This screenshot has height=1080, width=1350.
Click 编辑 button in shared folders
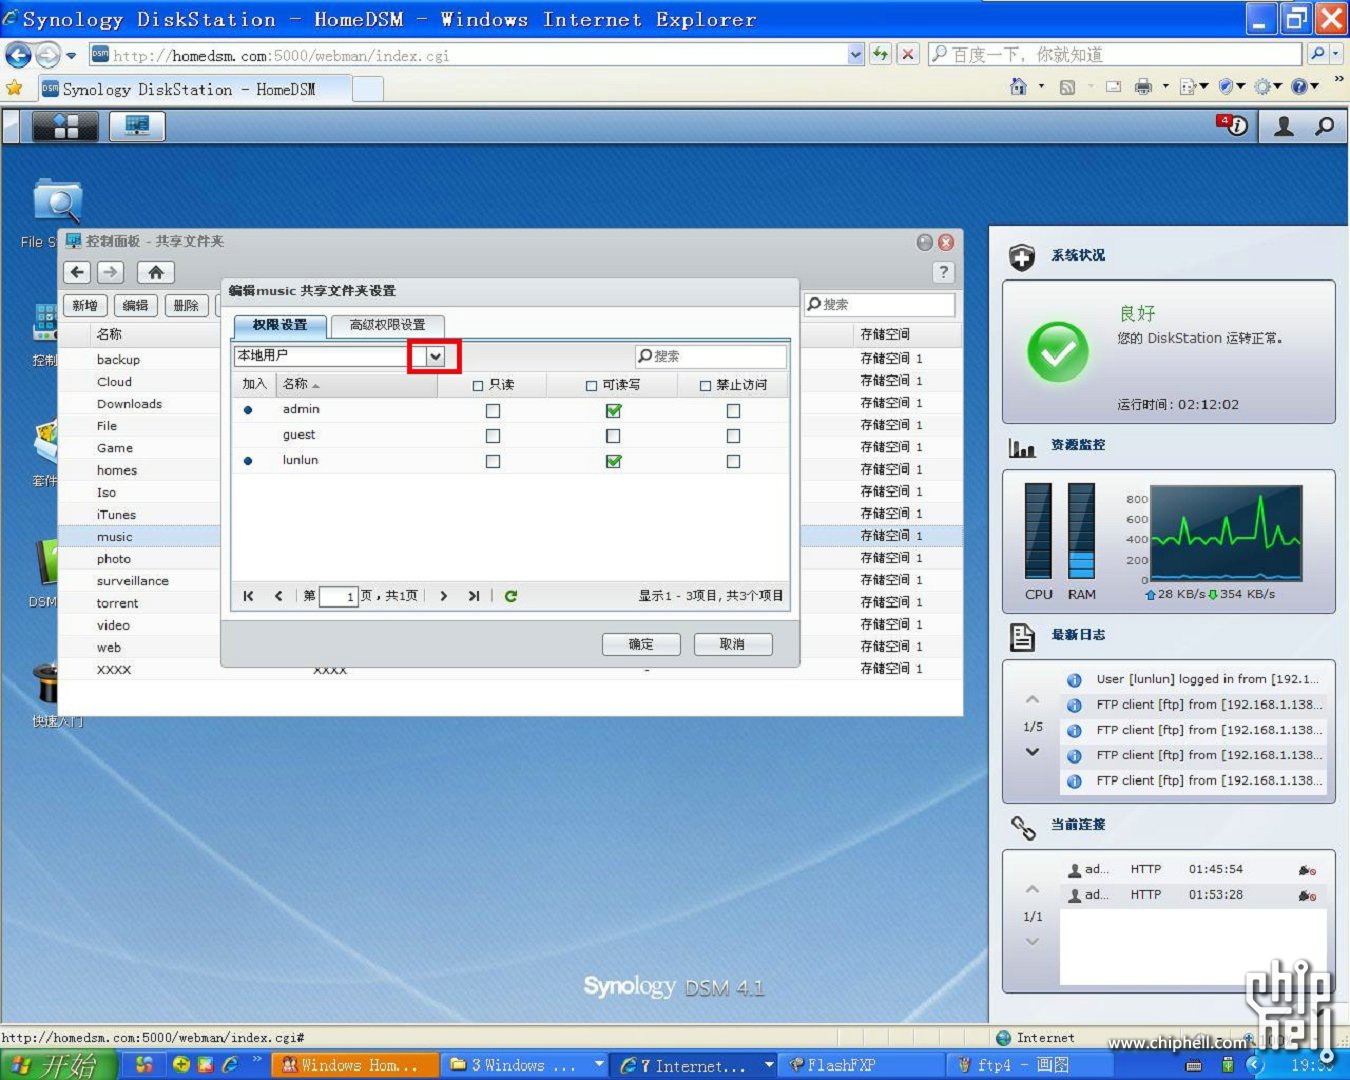point(136,306)
